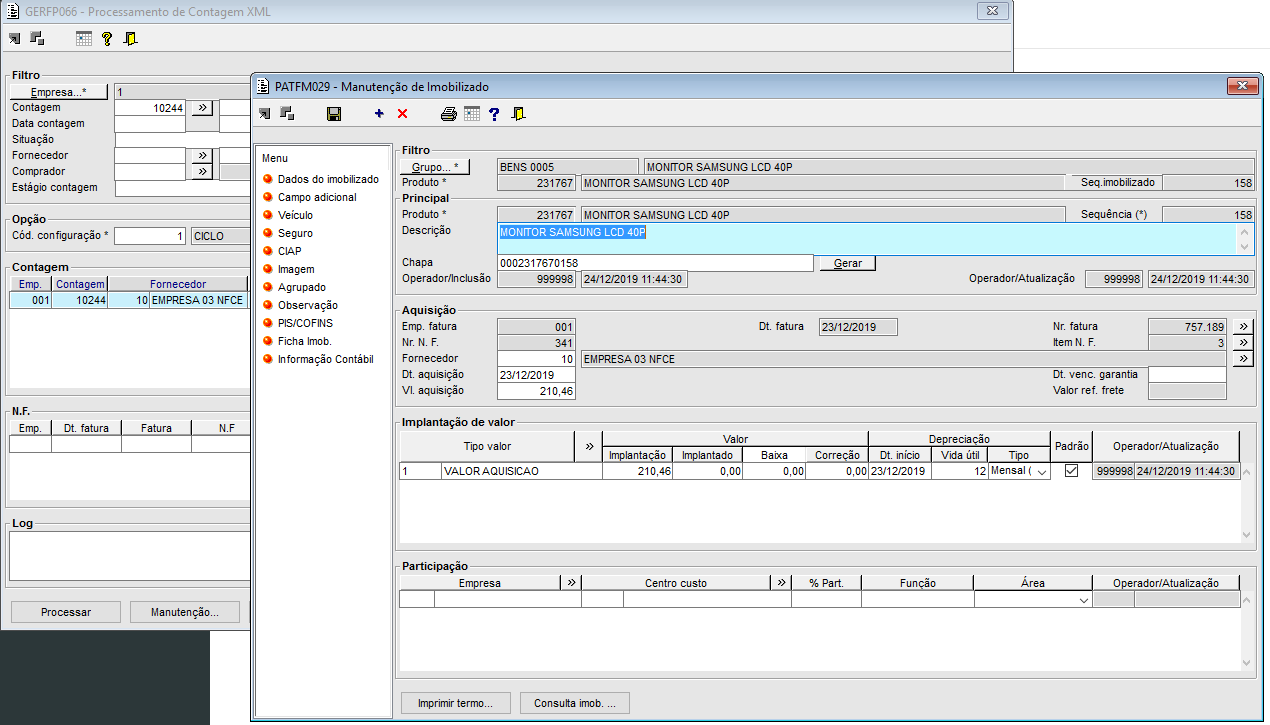Save the fixed asset record with floppy icon

point(334,114)
